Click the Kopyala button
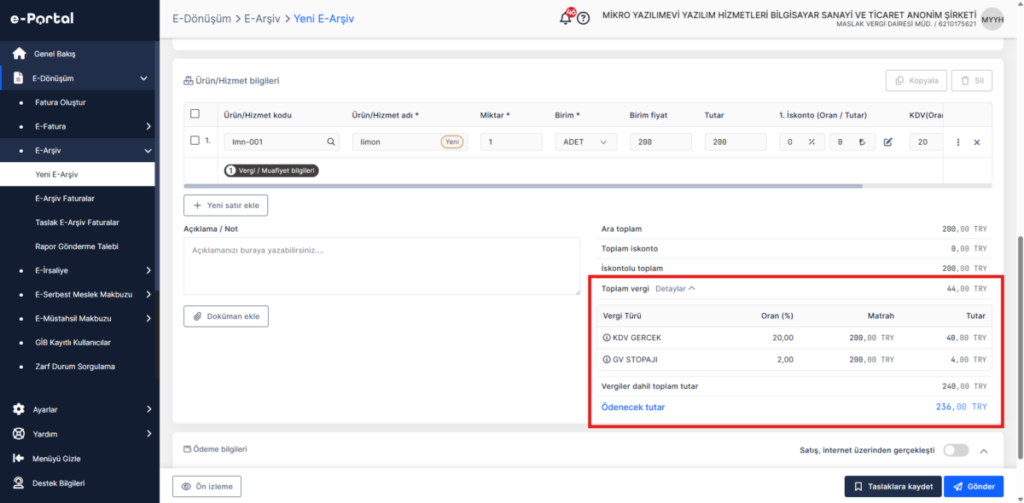 (x=916, y=81)
